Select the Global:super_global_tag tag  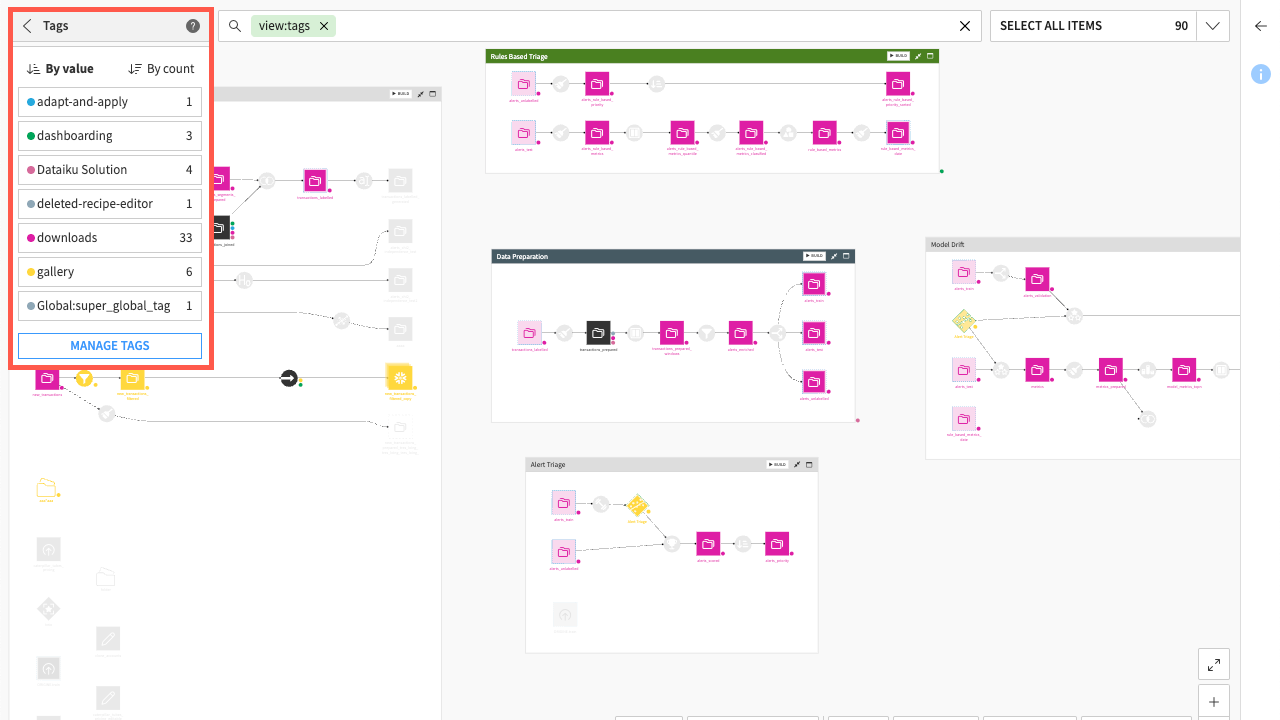click(x=110, y=306)
